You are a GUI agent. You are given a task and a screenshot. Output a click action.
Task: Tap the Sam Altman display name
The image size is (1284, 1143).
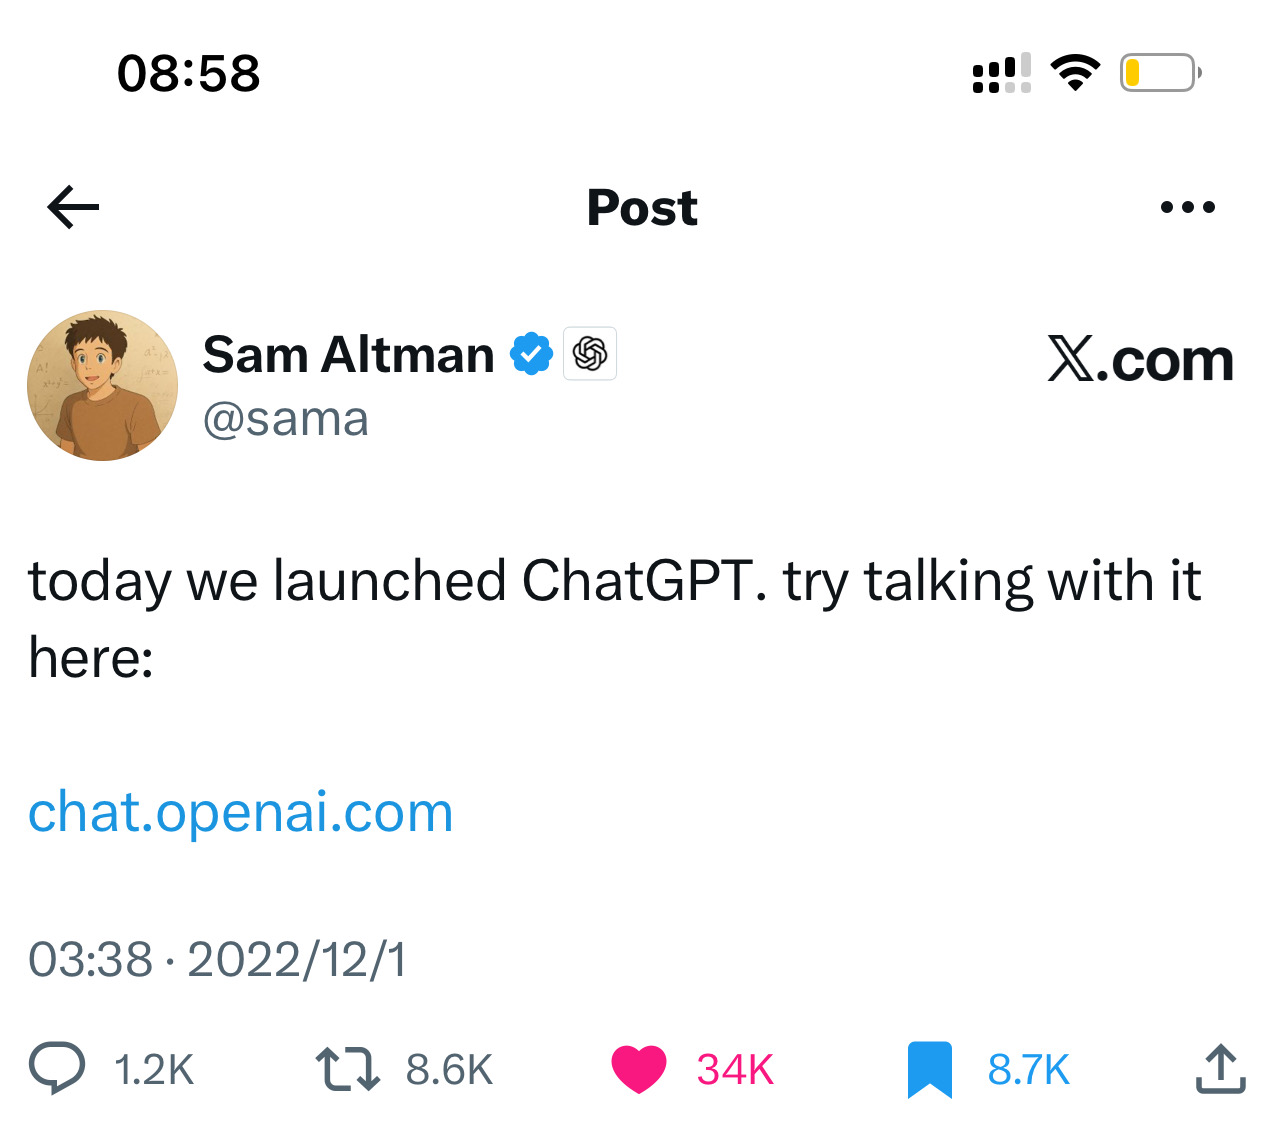[x=348, y=355]
